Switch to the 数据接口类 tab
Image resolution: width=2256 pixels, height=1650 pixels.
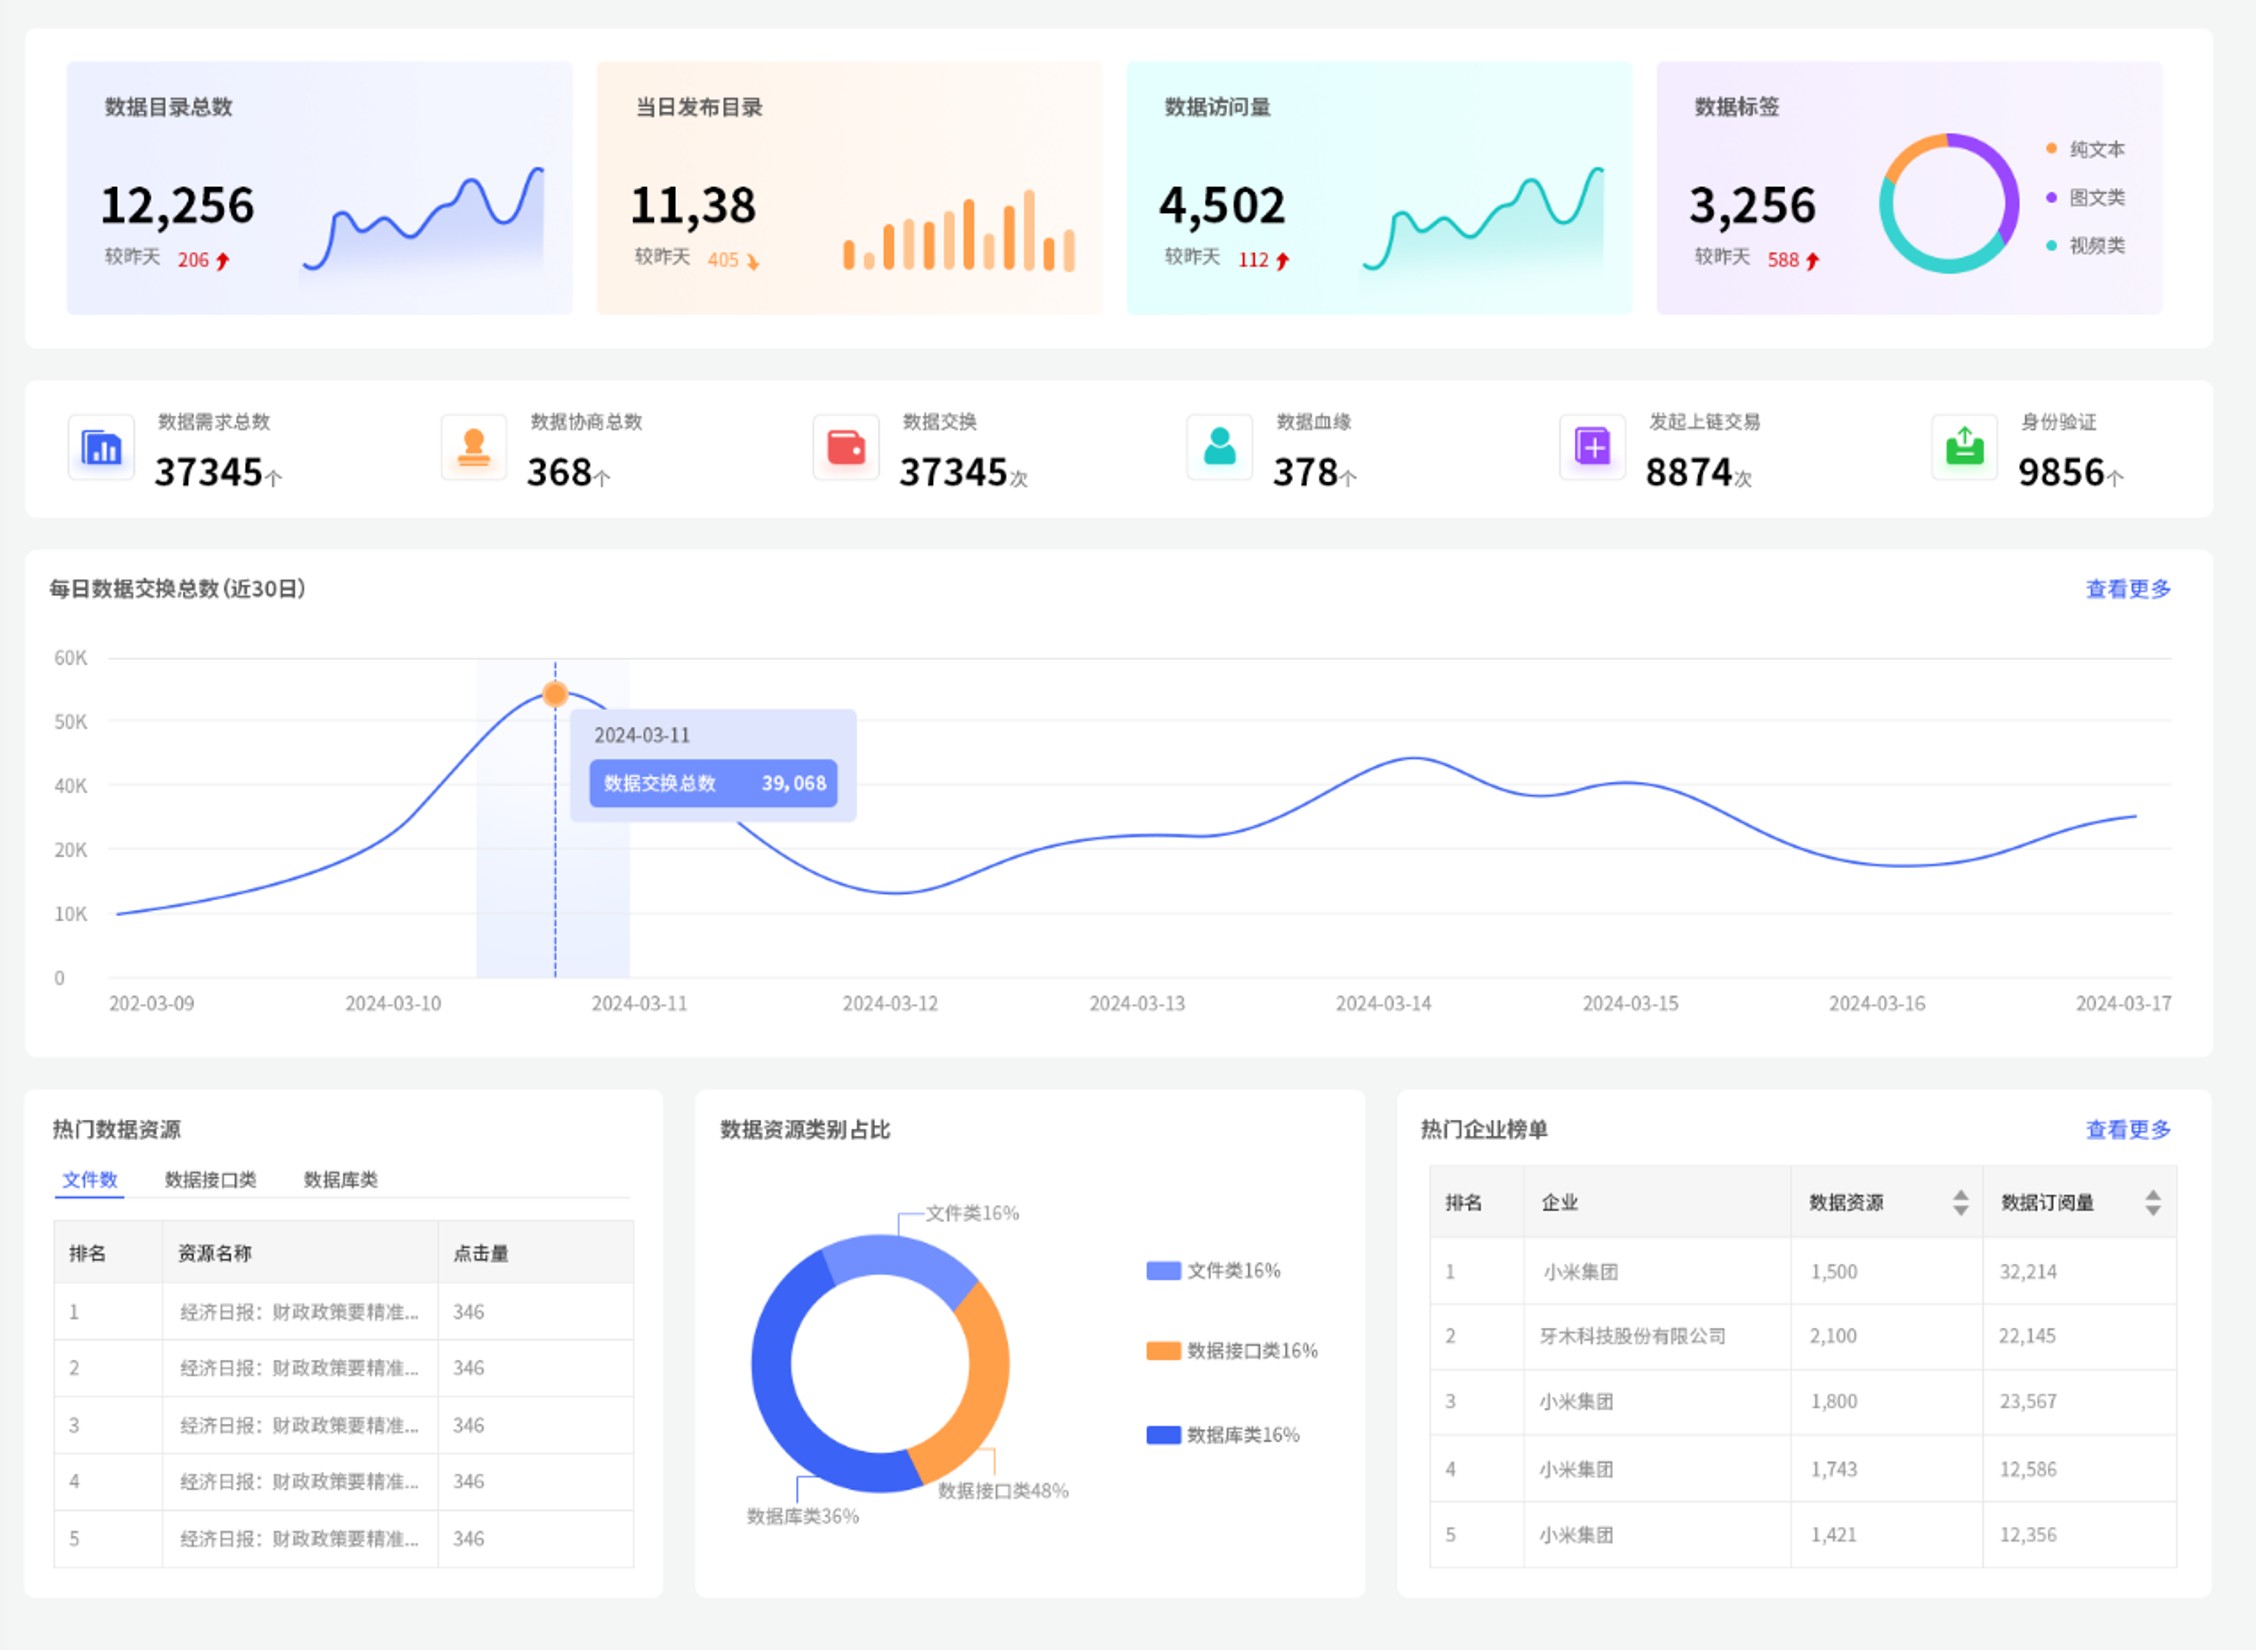point(210,1179)
